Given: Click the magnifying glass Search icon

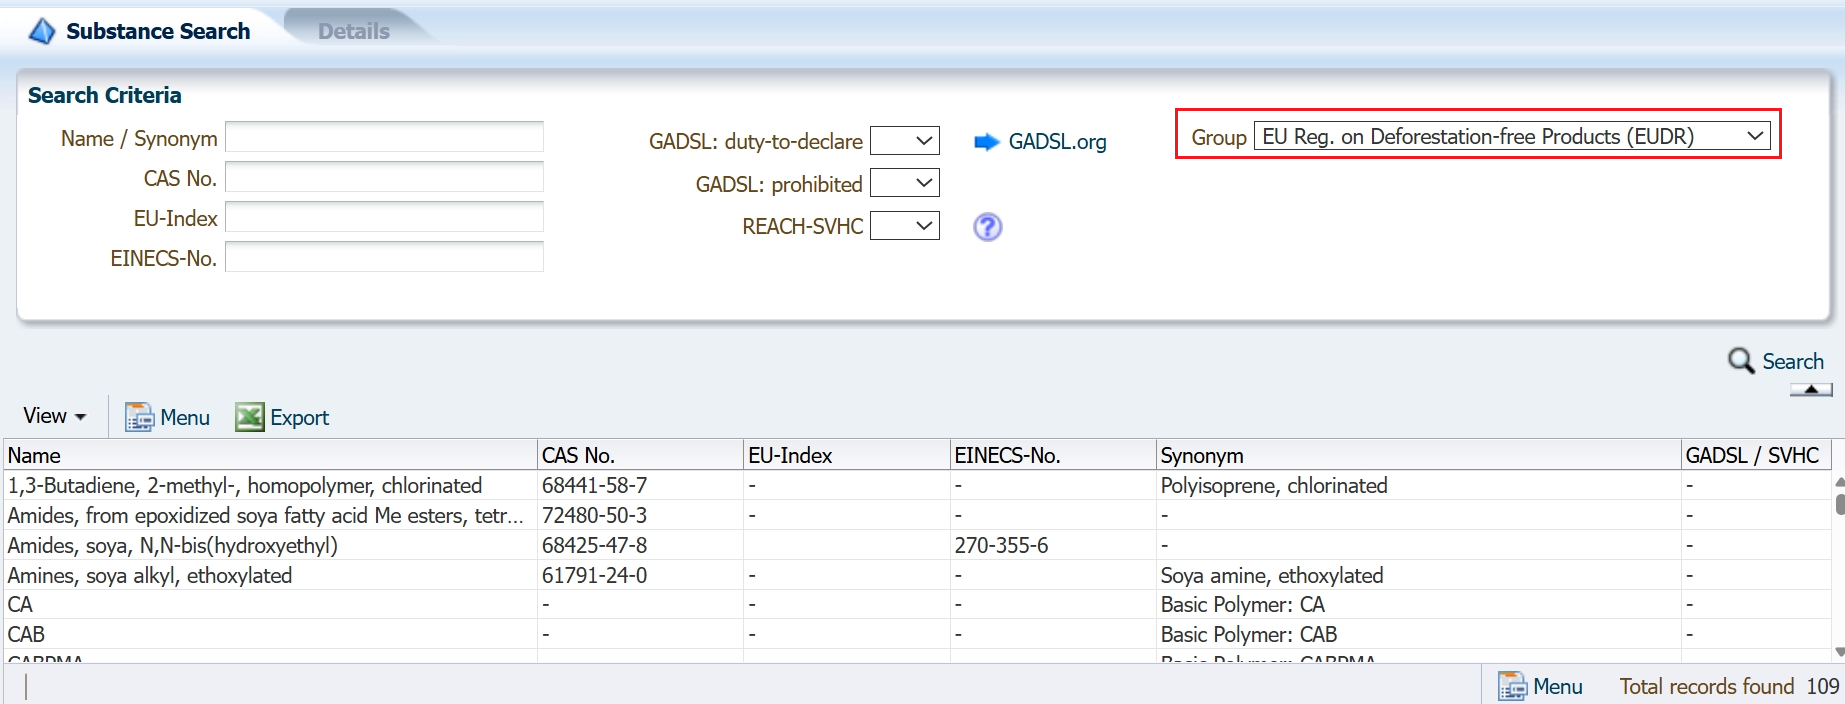Looking at the screenshot, I should coord(1741,361).
